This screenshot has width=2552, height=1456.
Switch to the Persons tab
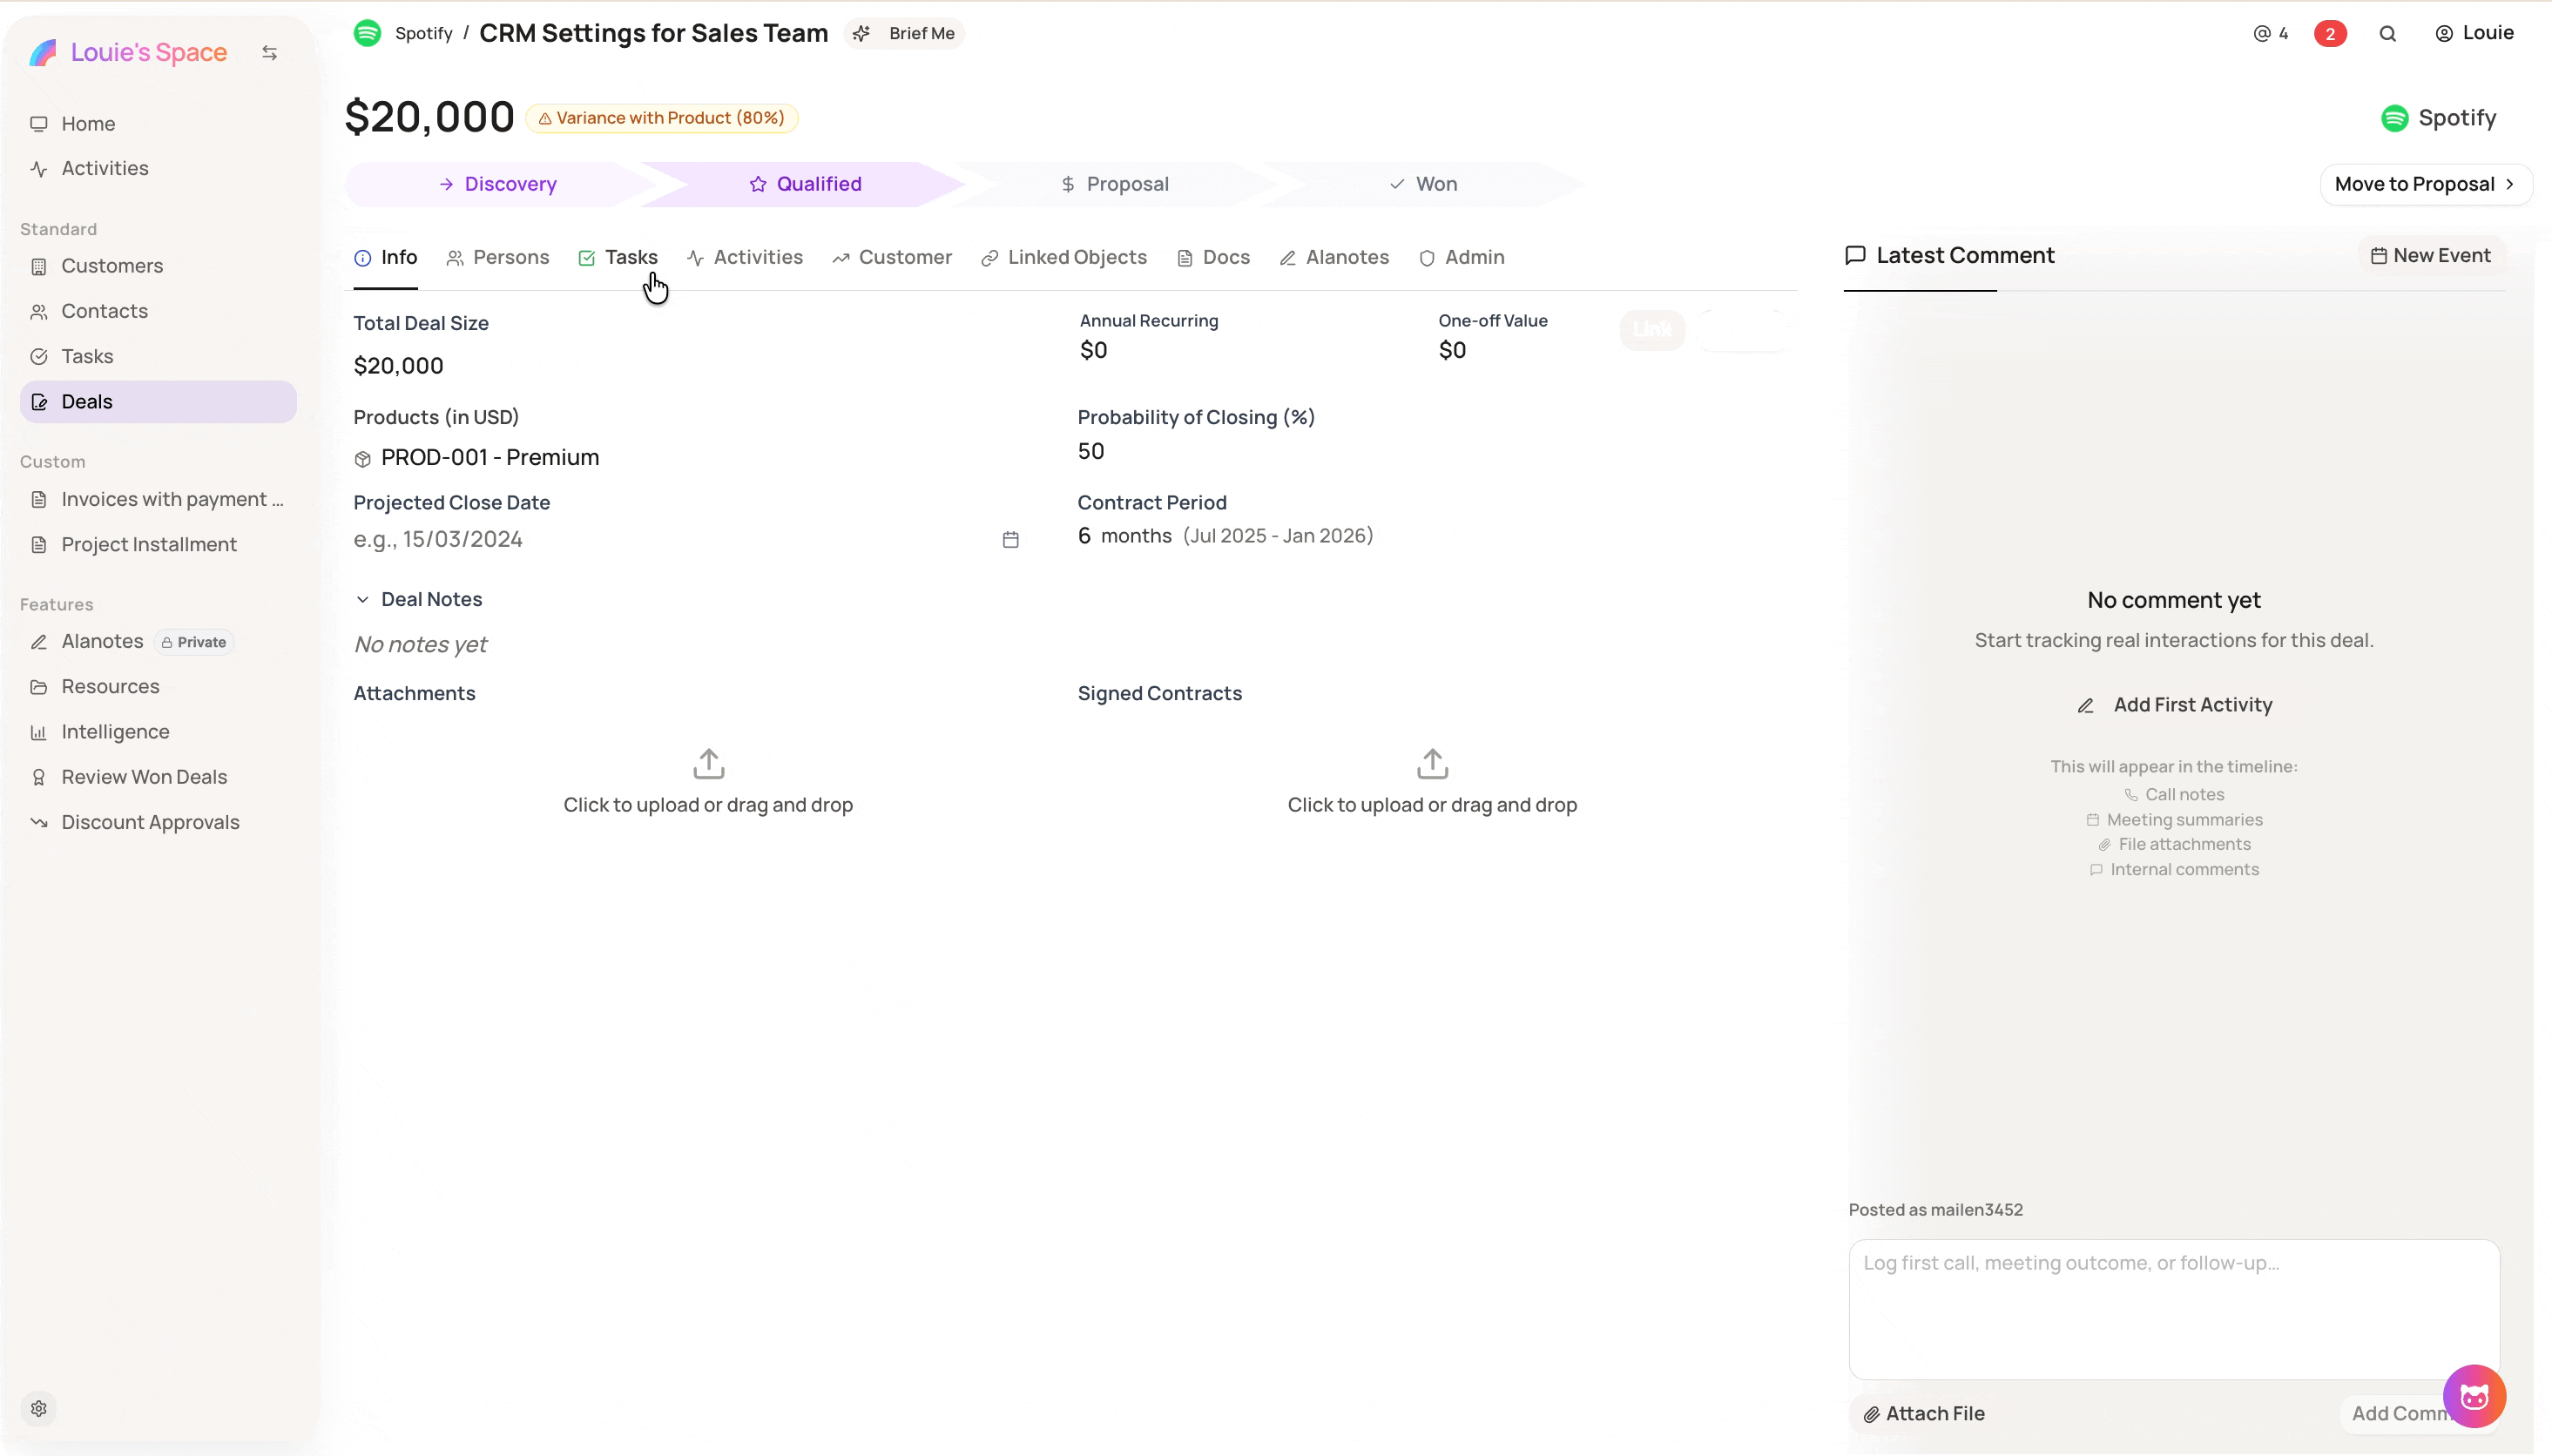(x=497, y=257)
